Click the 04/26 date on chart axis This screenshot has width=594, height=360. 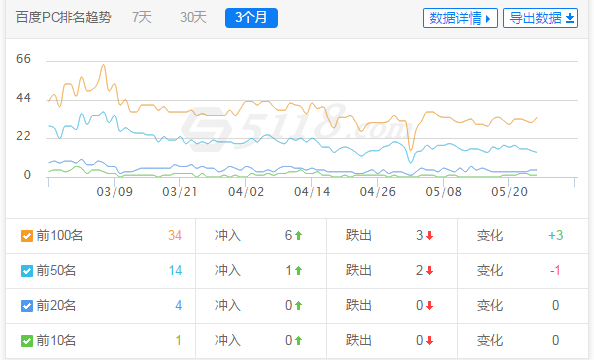378,192
